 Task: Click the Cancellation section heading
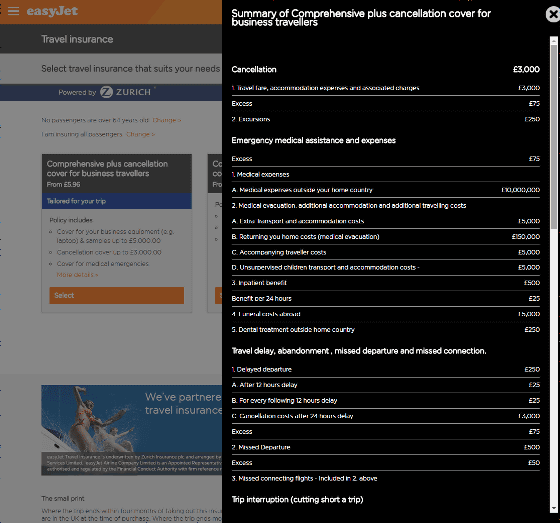click(254, 69)
